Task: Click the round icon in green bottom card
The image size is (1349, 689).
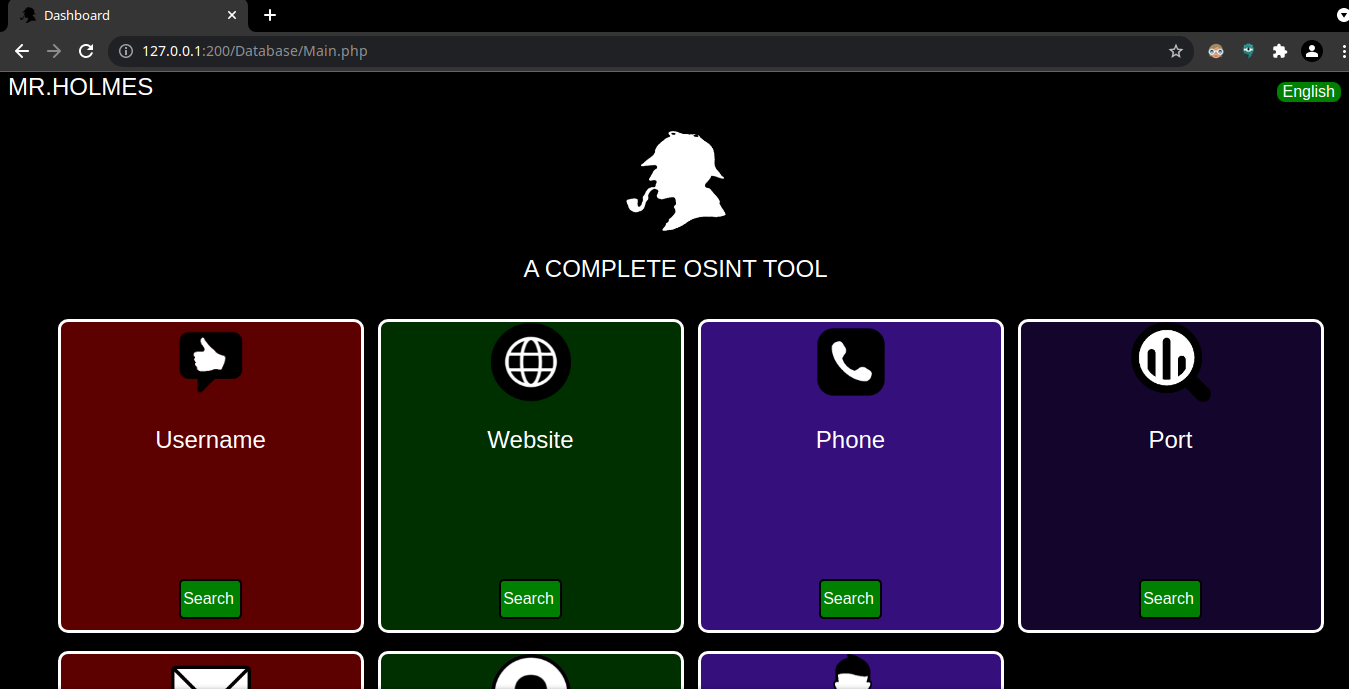Action: click(x=531, y=673)
